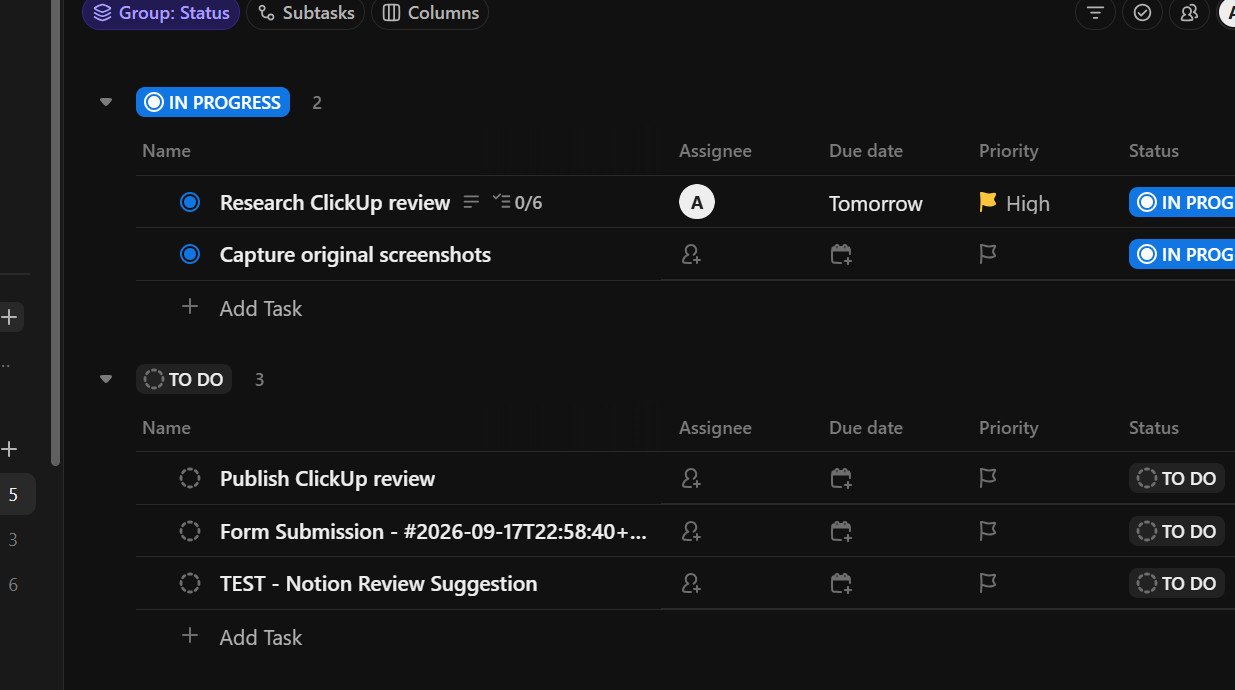
Task: Change status dropdown of Capture original screenshots
Action: (1181, 254)
